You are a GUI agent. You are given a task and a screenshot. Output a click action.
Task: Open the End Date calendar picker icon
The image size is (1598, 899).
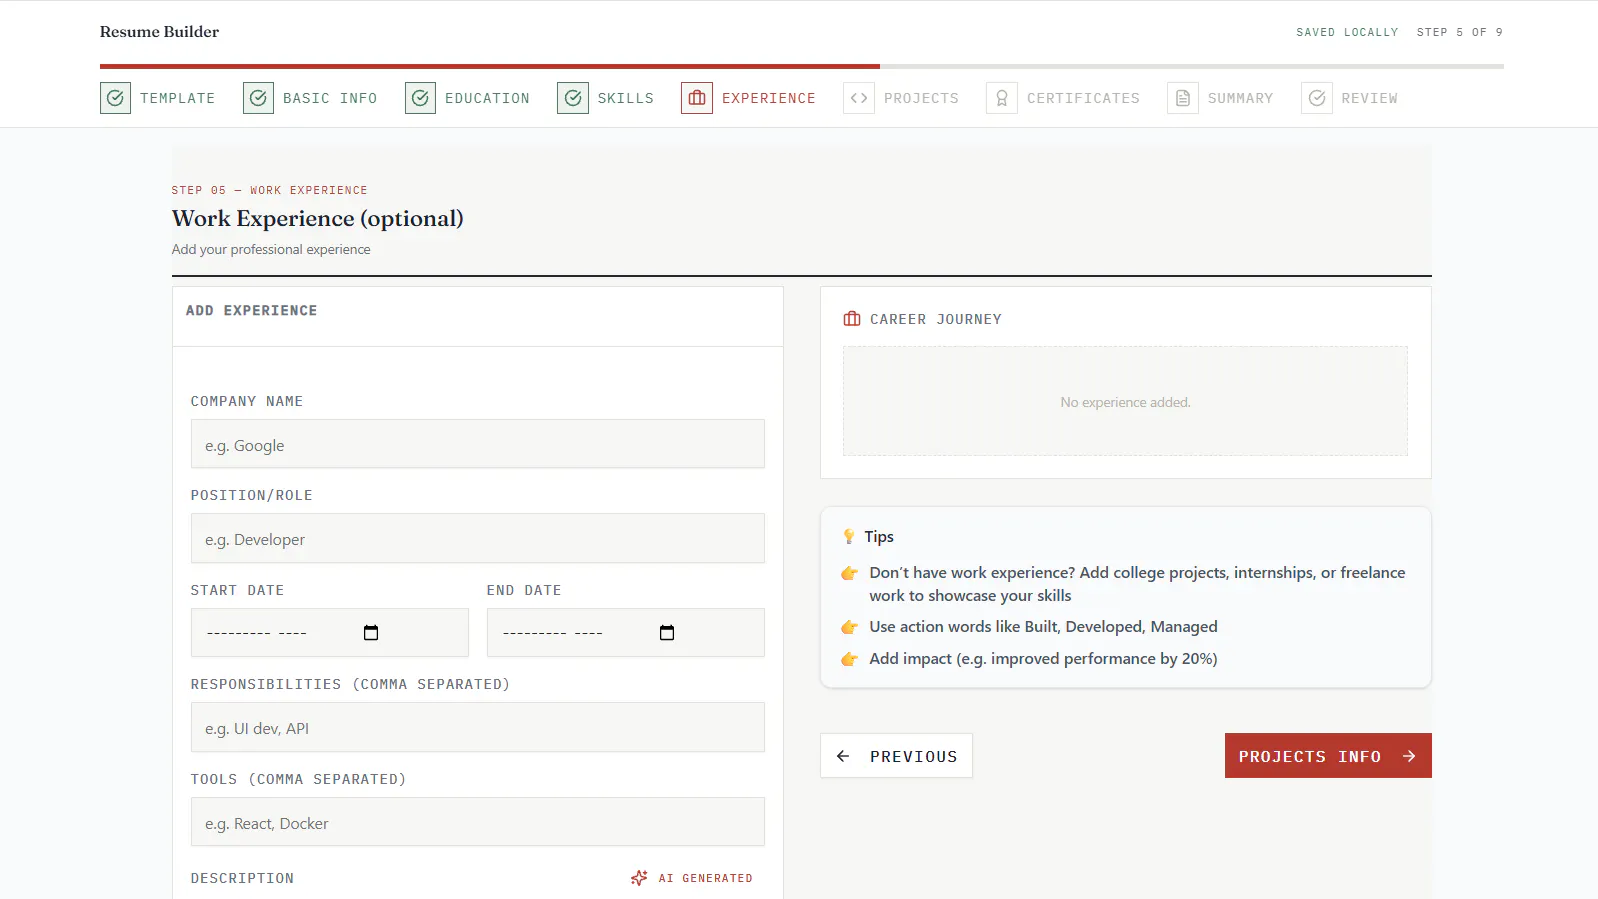click(x=667, y=633)
